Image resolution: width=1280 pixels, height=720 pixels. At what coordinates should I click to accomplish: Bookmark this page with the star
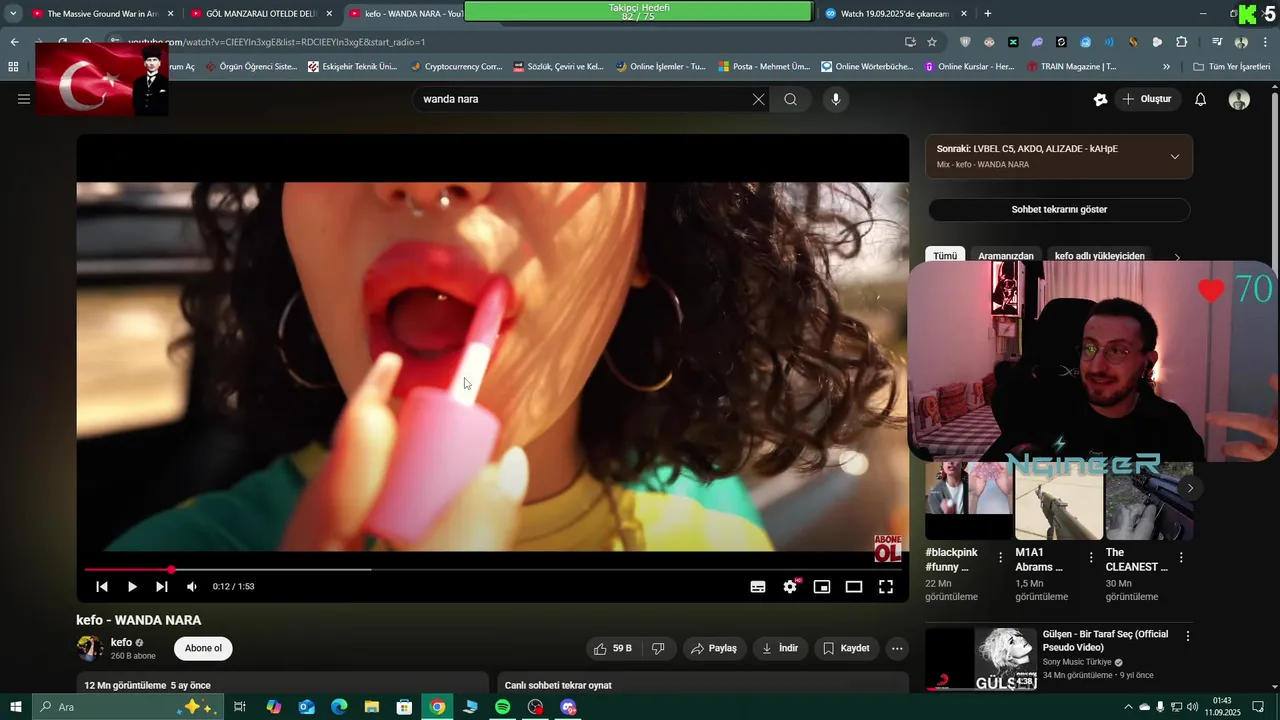pyautogui.click(x=932, y=42)
